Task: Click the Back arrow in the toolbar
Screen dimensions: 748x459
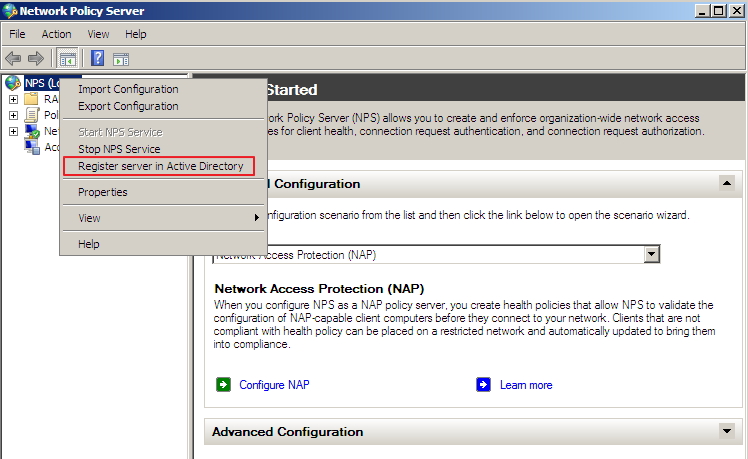Action: coord(13,59)
